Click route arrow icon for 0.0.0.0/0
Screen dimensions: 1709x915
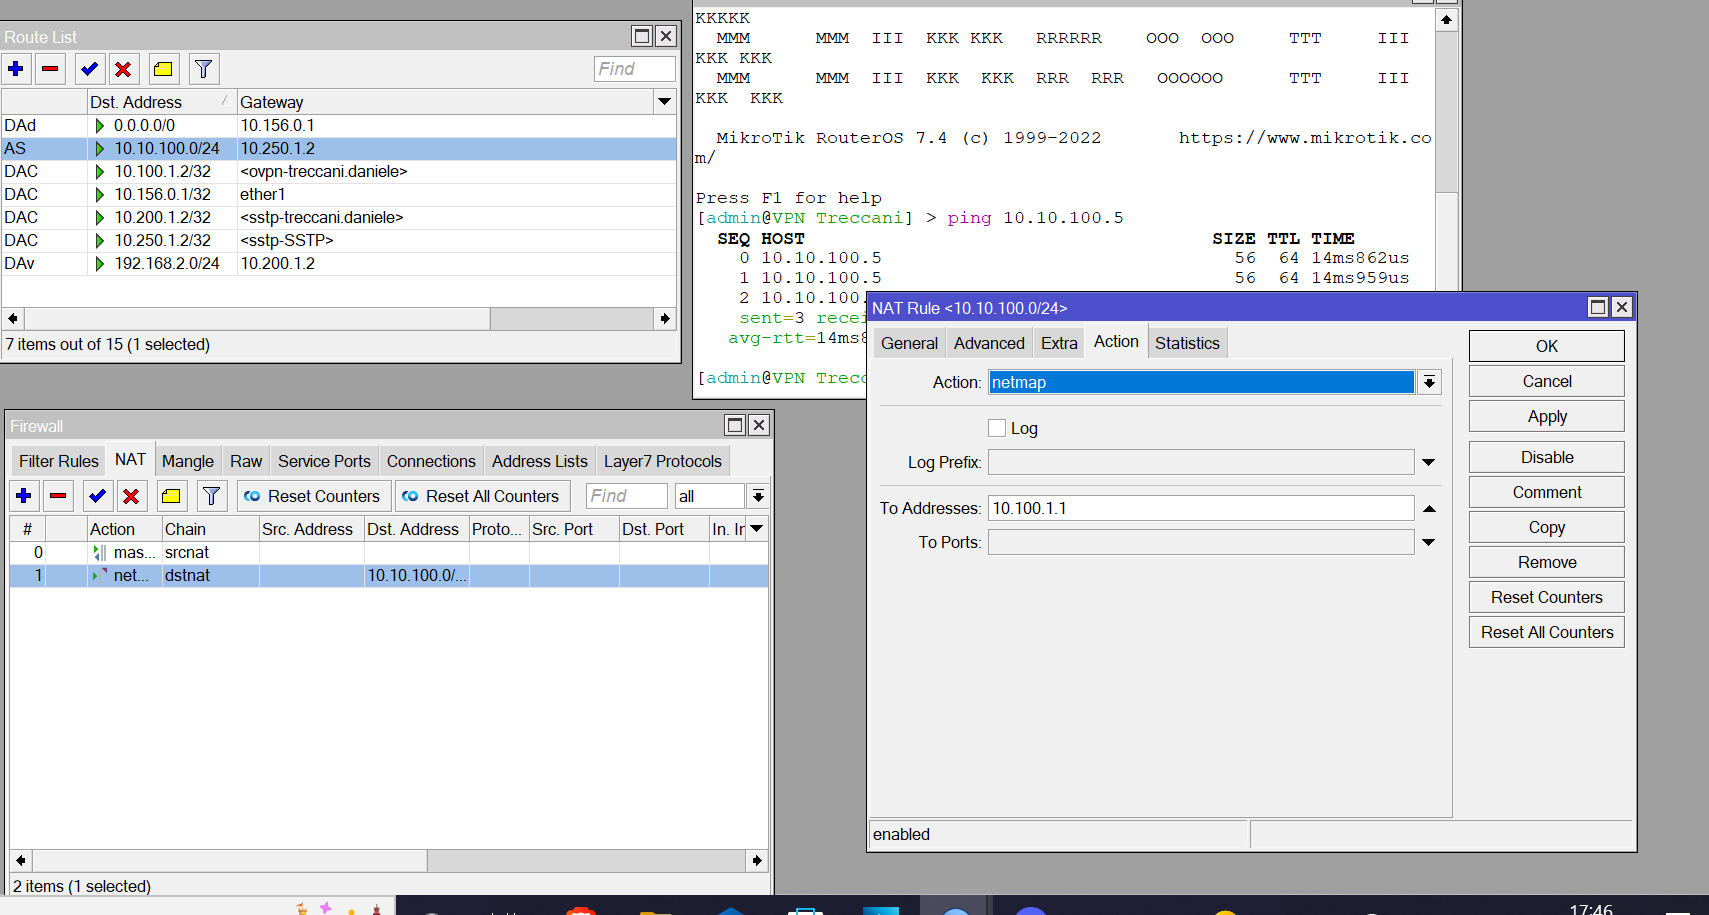[100, 126]
